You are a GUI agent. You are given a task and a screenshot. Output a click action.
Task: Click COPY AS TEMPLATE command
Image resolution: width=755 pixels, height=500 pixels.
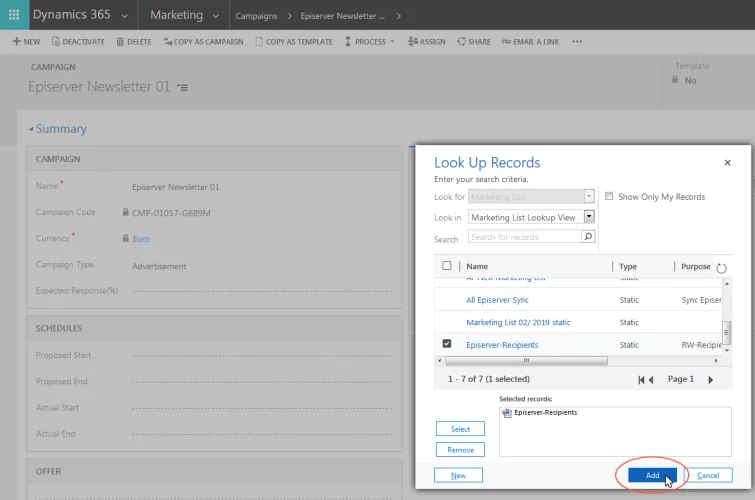click(294, 42)
